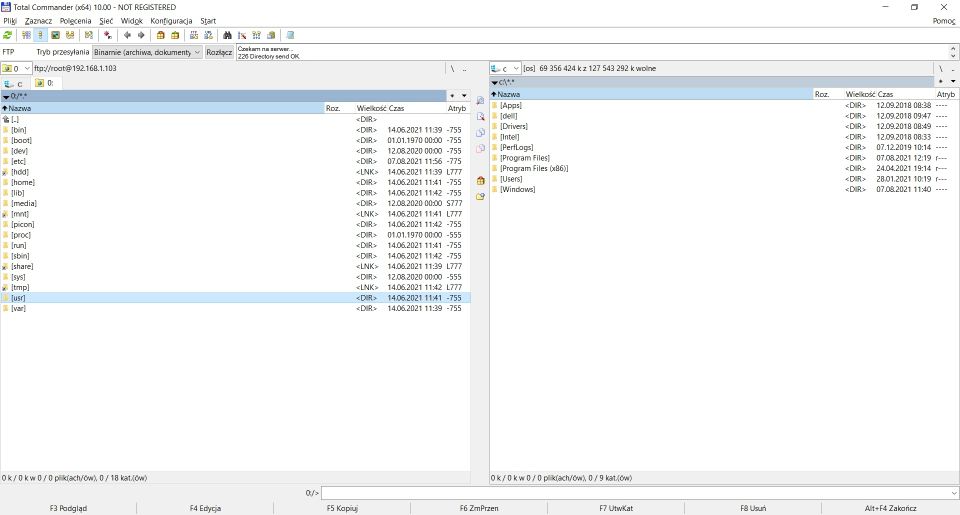Click the copy icon in middle vertical bar
The image size is (960, 515).
pyautogui.click(x=480, y=133)
